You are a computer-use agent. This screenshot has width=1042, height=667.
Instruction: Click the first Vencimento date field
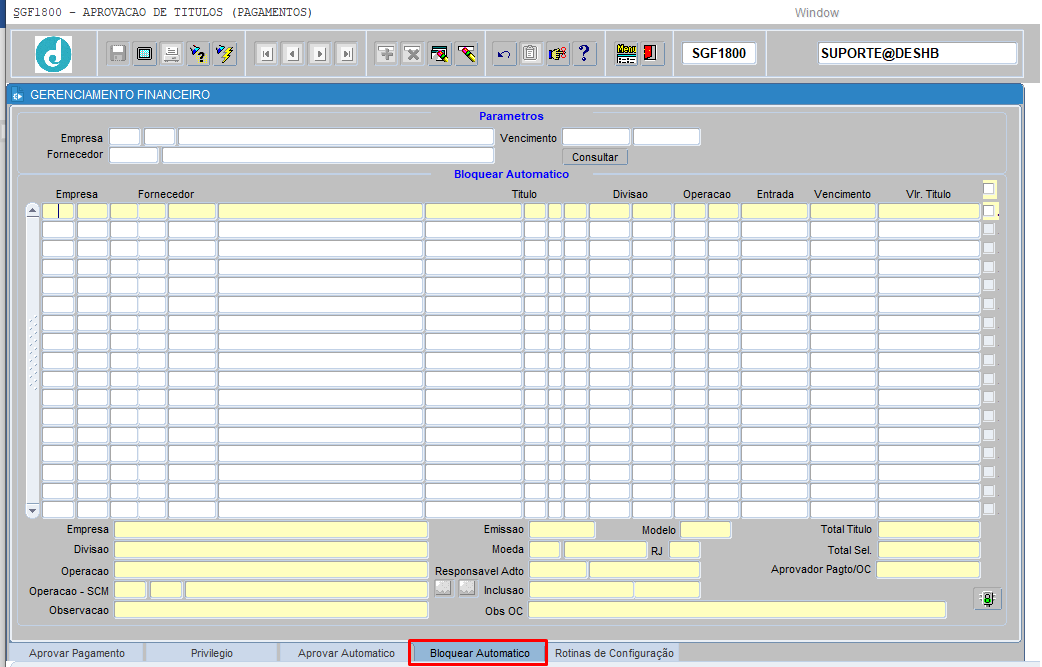pos(596,138)
